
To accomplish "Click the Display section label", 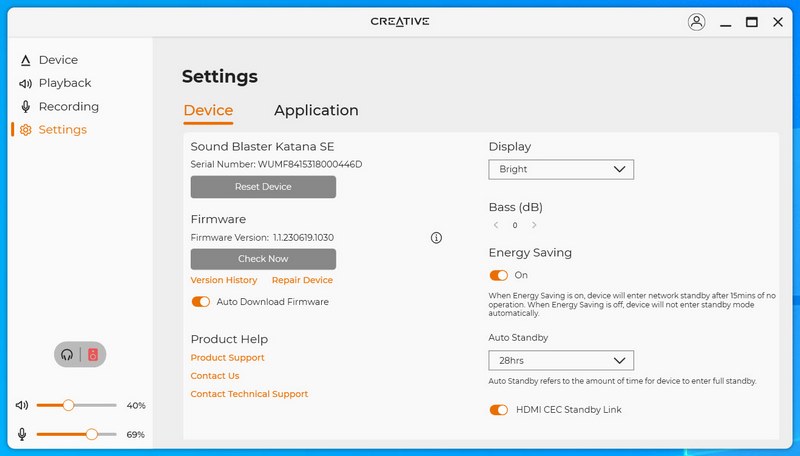I will (x=510, y=147).
